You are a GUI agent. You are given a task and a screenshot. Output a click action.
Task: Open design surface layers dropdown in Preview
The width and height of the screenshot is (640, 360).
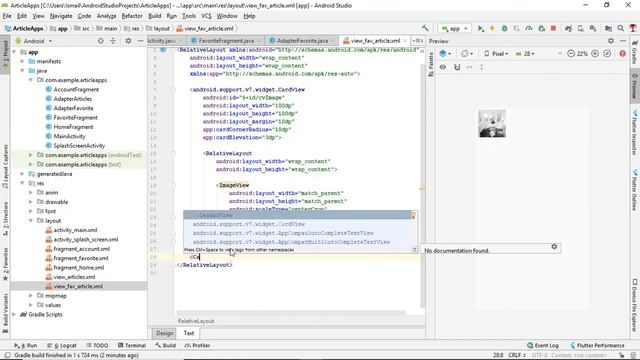pos(445,53)
